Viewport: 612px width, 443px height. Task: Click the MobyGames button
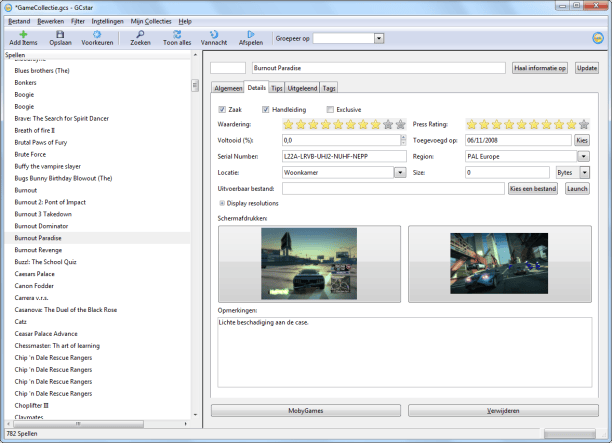pyautogui.click(x=305, y=410)
